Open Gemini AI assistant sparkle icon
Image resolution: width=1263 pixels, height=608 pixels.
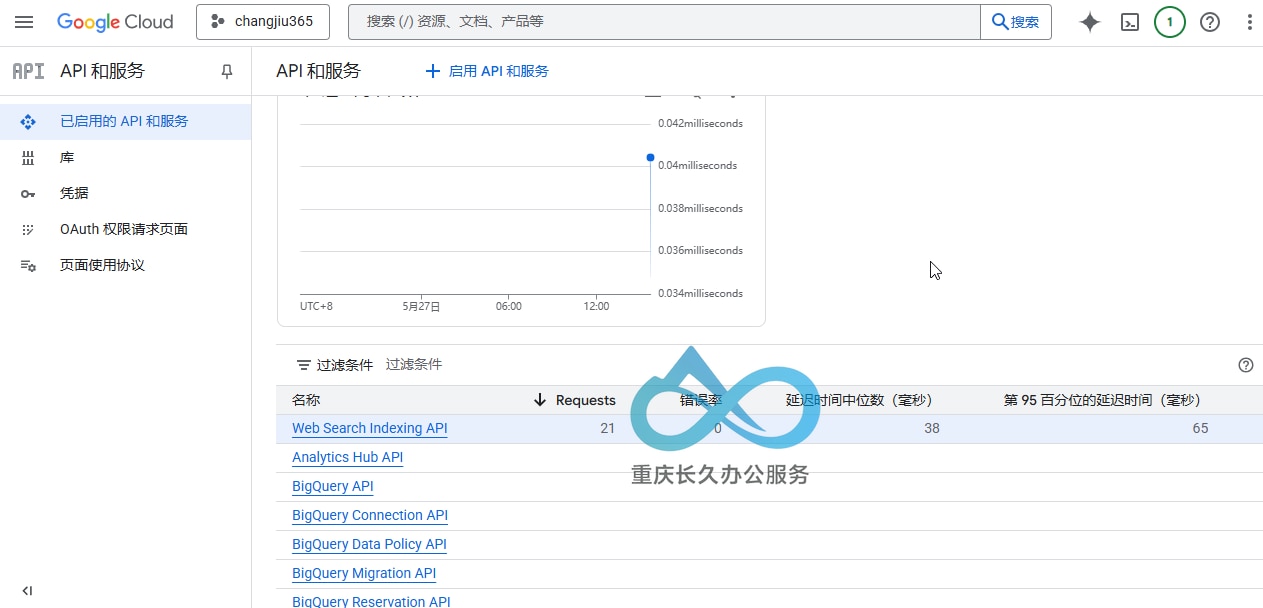coord(1090,22)
